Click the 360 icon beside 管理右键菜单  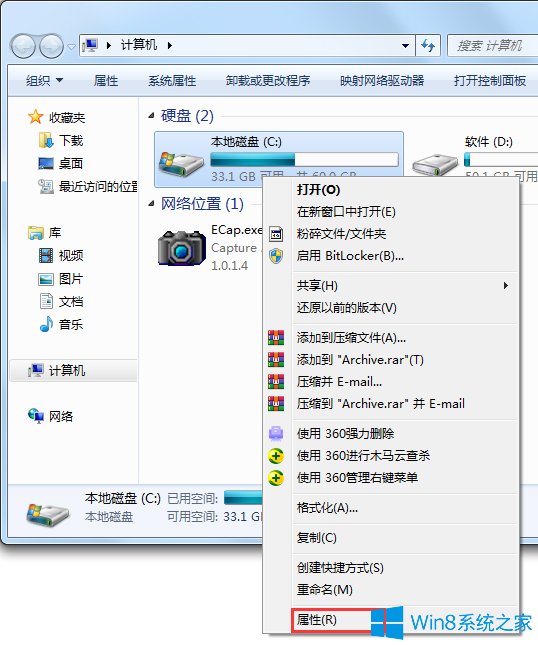click(276, 478)
